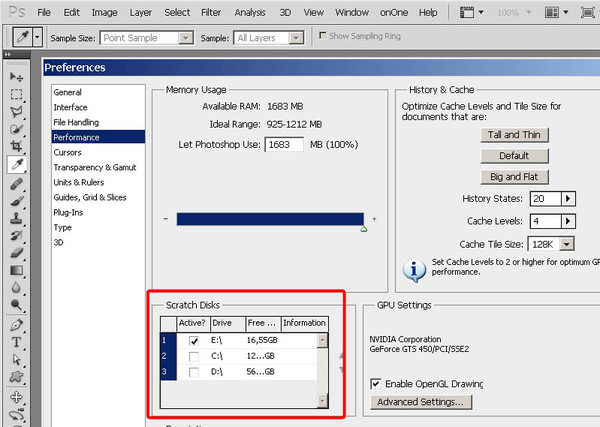Click the Photoshop Ps logo
Image resolution: width=600 pixels, height=427 pixels.
point(17,12)
